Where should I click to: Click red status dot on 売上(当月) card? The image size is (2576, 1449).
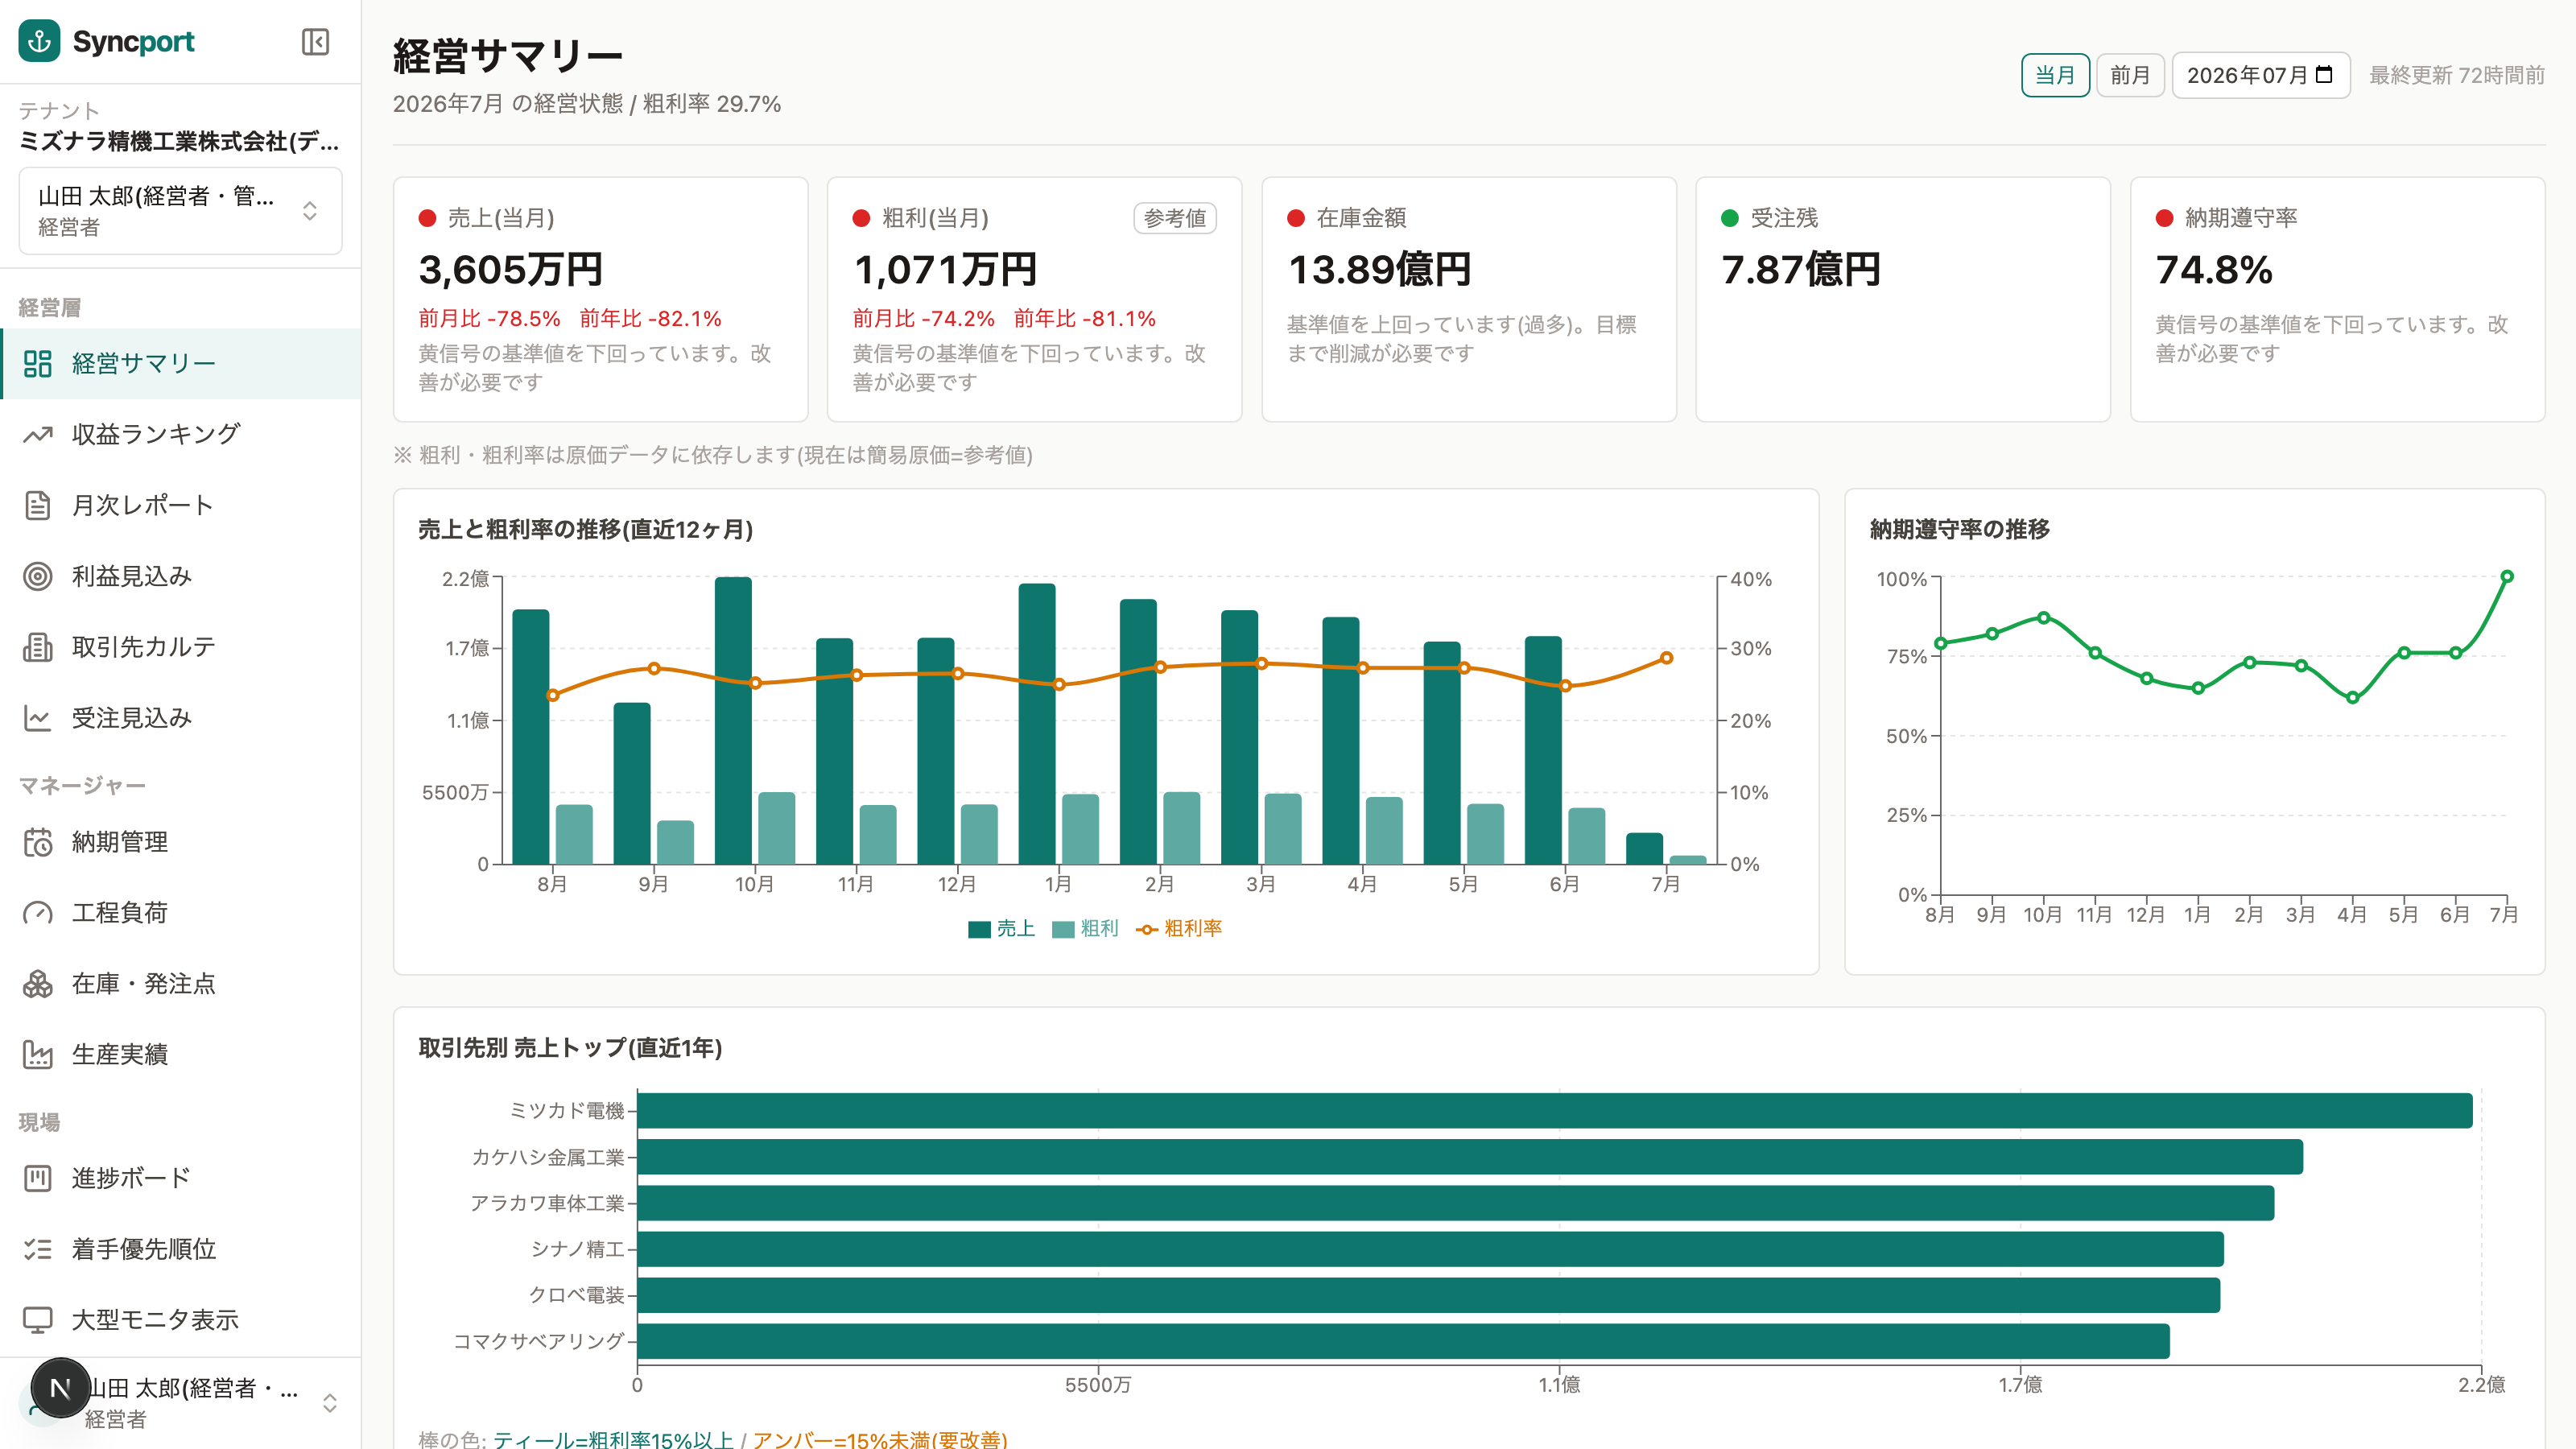[427, 218]
